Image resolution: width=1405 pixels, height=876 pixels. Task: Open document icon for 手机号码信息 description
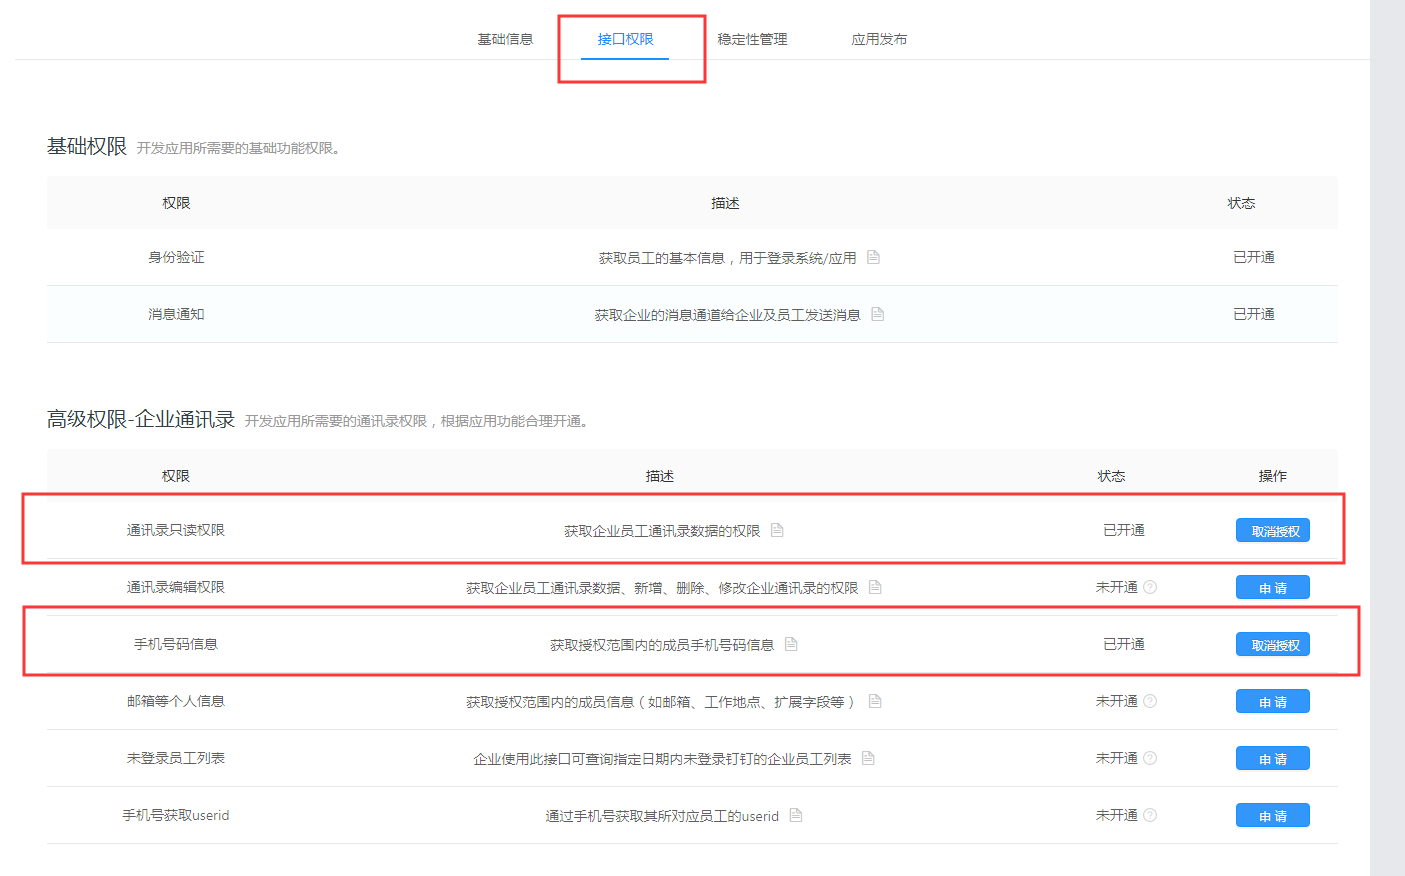[x=791, y=644]
